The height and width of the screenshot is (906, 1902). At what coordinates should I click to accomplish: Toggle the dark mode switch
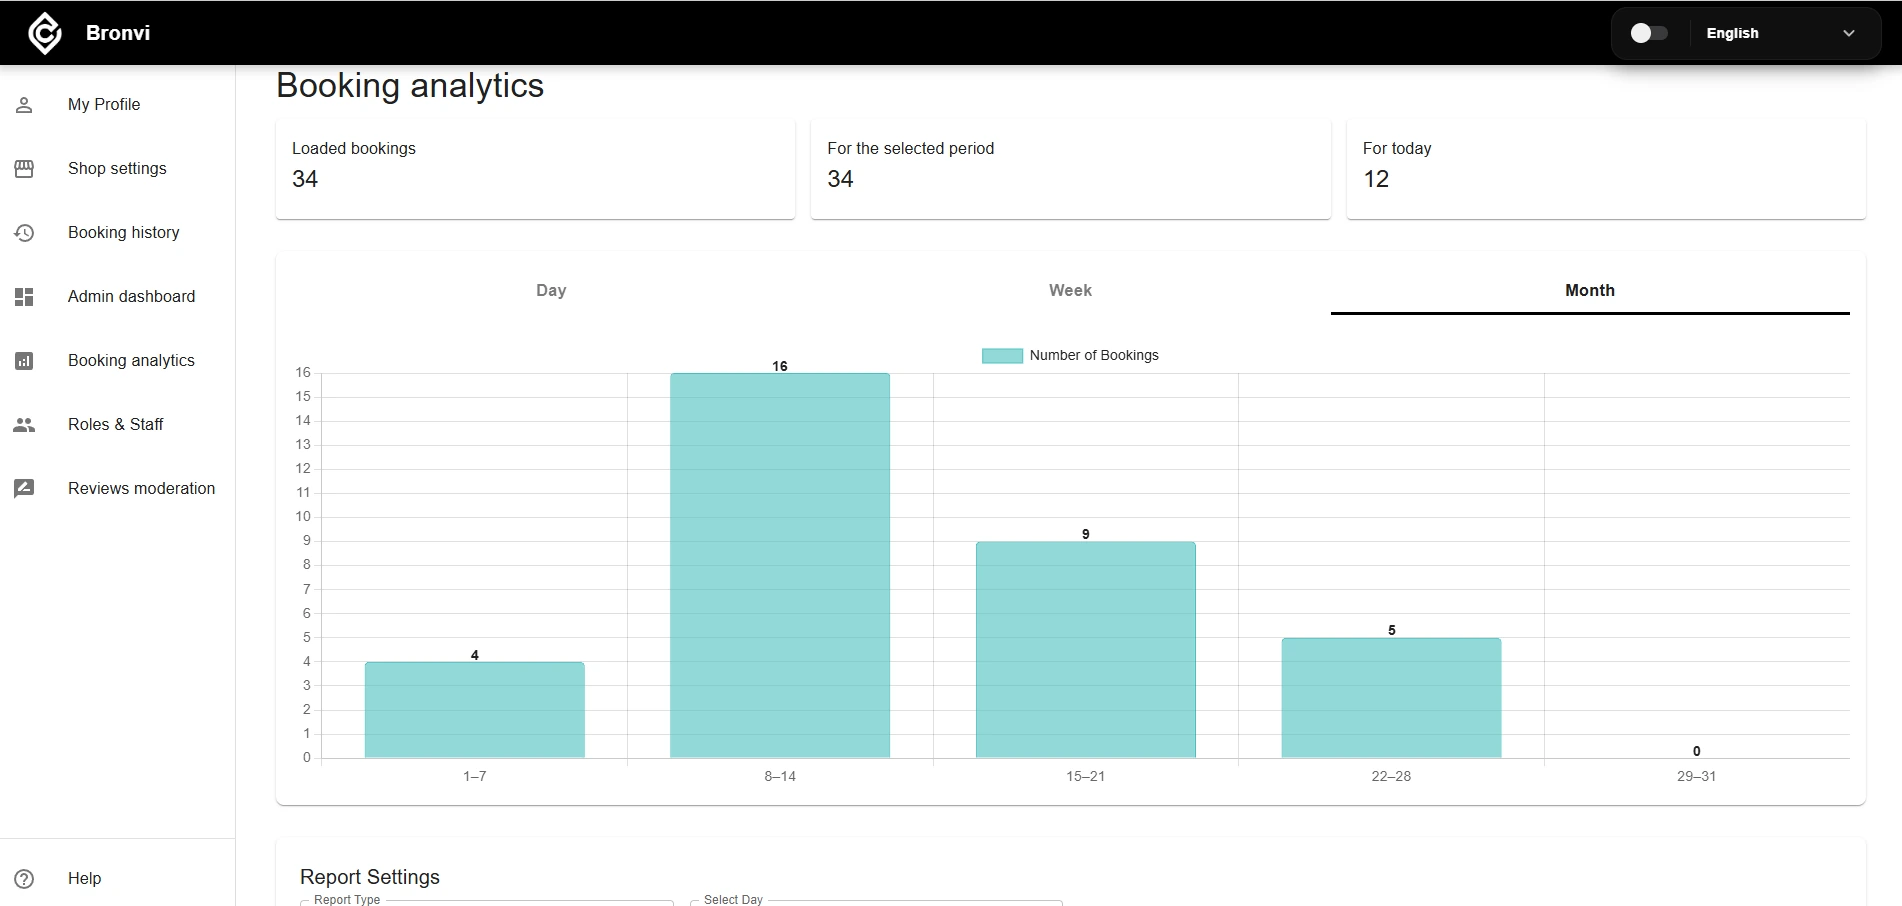(1649, 33)
